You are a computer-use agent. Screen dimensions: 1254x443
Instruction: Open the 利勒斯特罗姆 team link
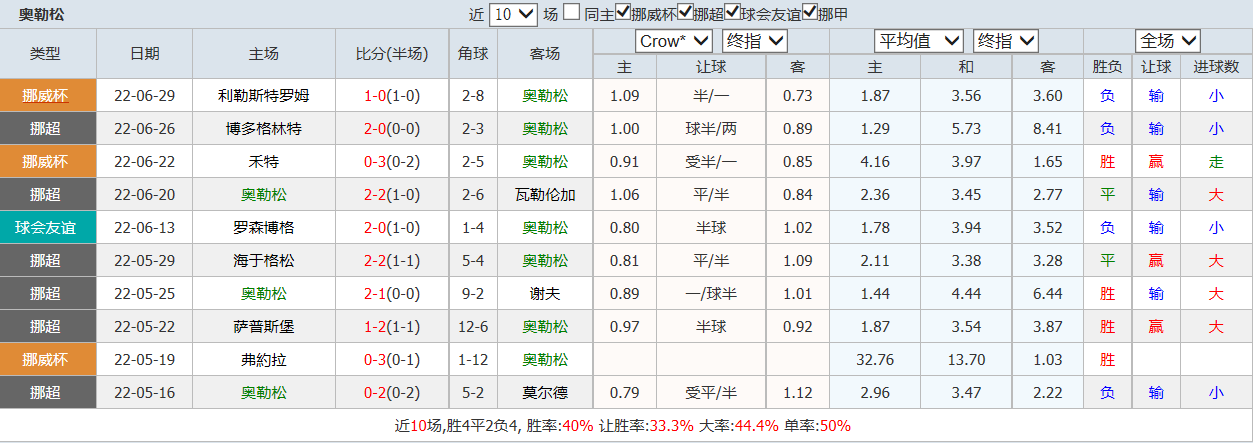(x=264, y=96)
